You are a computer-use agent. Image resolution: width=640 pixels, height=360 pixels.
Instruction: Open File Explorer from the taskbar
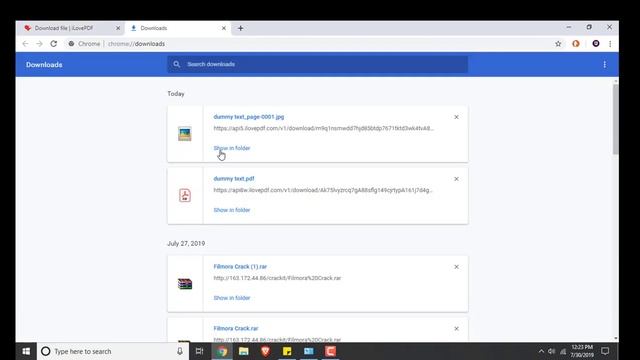coord(244,351)
